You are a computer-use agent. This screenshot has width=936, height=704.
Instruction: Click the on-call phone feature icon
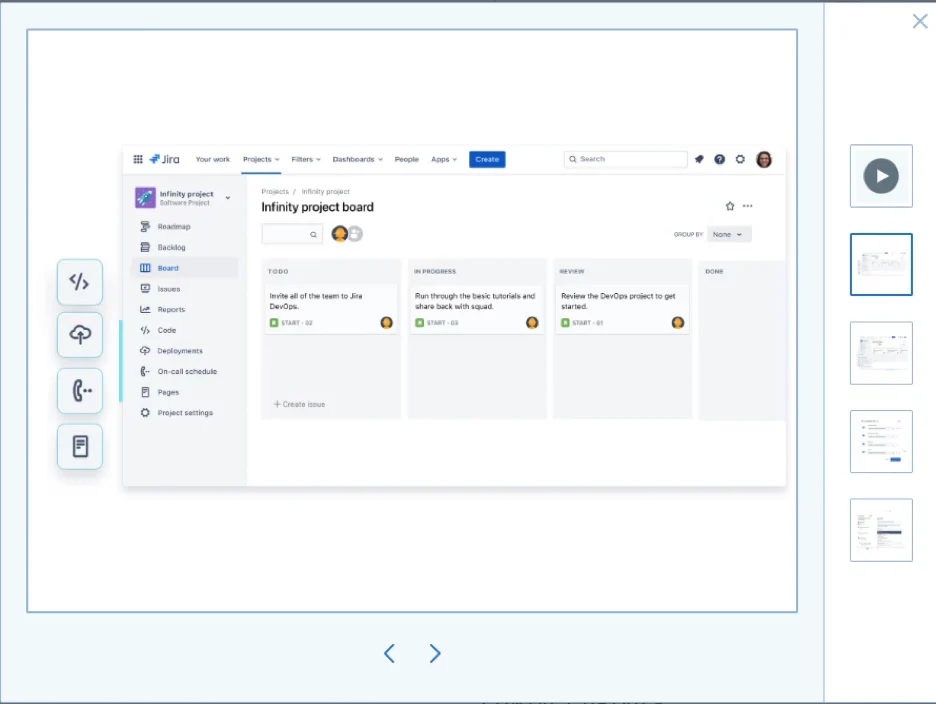(x=80, y=391)
